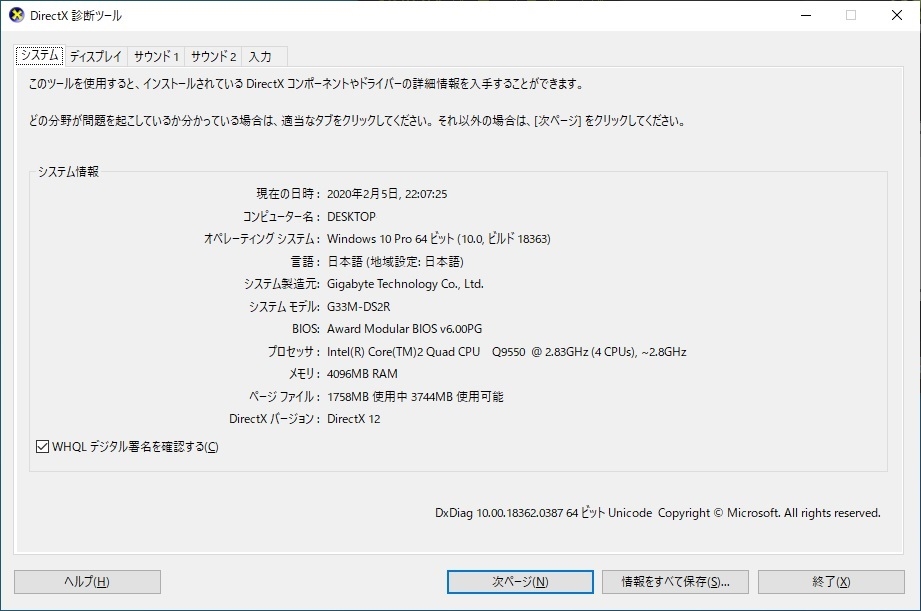Click the Windows 10 Pro 64 ビット text
Screen dimensions: 921x611
390,239
